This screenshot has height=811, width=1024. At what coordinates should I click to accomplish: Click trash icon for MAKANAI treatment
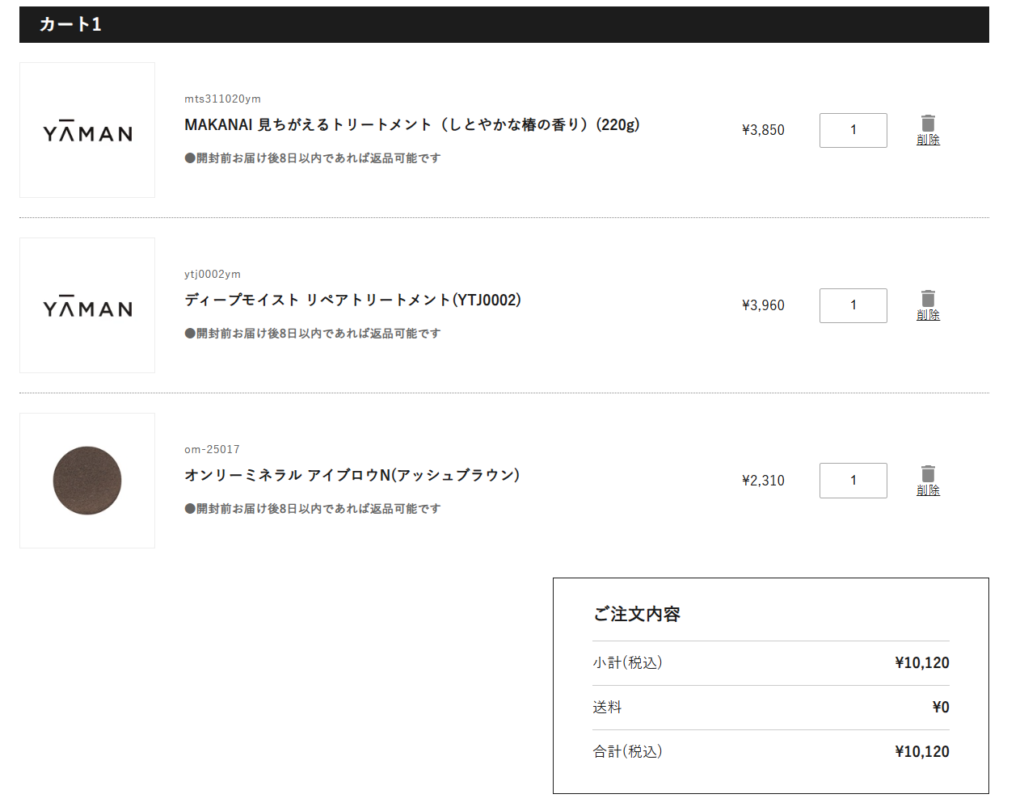[x=927, y=123]
